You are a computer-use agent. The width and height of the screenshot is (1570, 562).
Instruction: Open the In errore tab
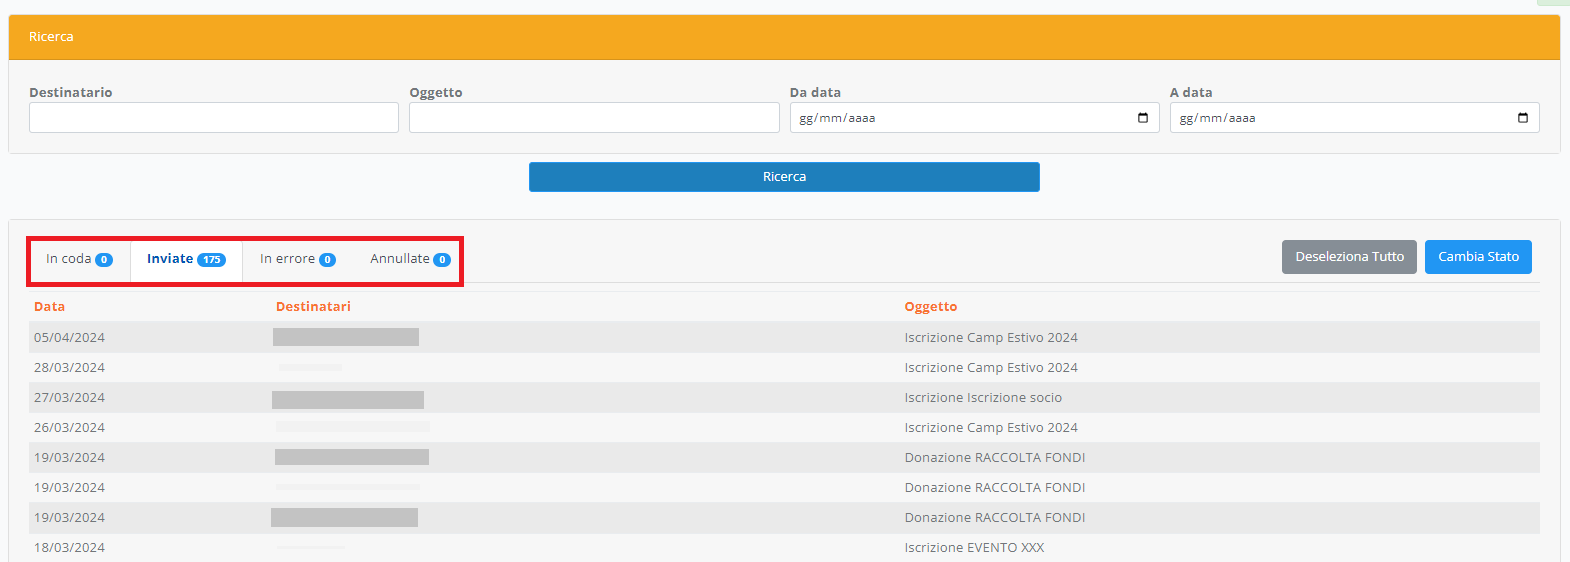(297, 259)
